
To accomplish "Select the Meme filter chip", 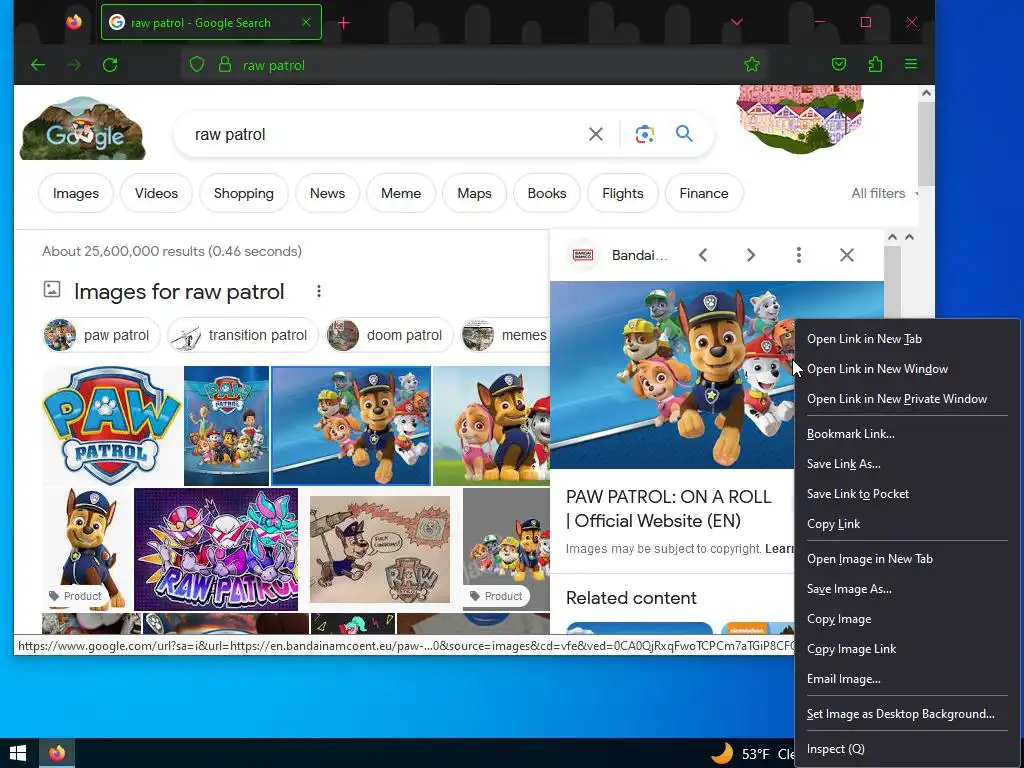I will [401, 193].
